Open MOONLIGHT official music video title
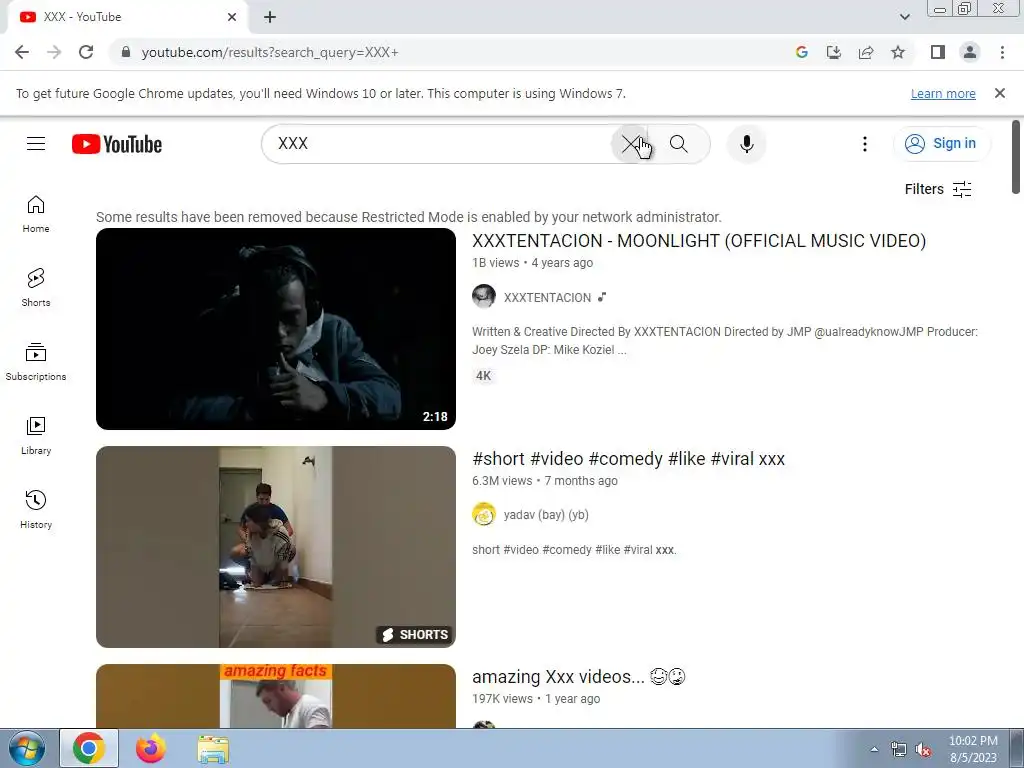 coord(699,241)
